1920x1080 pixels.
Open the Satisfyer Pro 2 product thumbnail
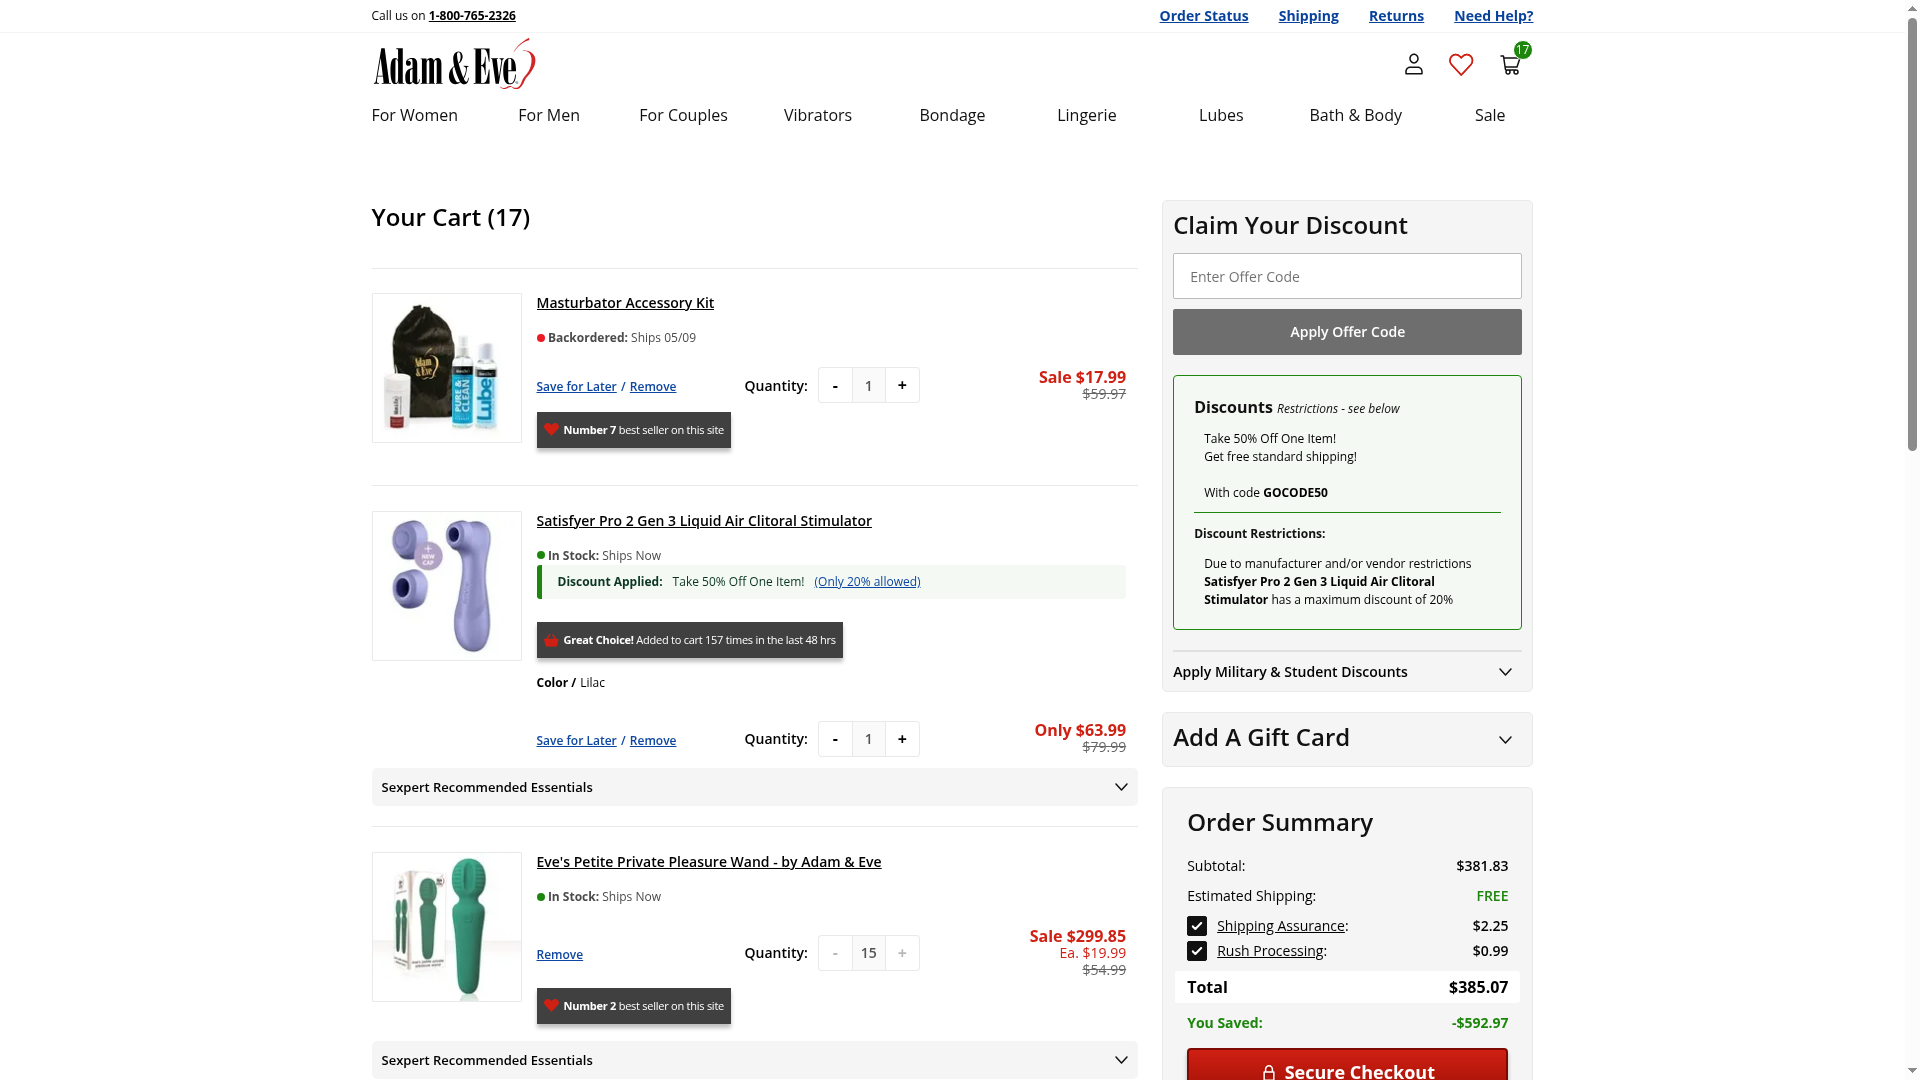[446, 586]
